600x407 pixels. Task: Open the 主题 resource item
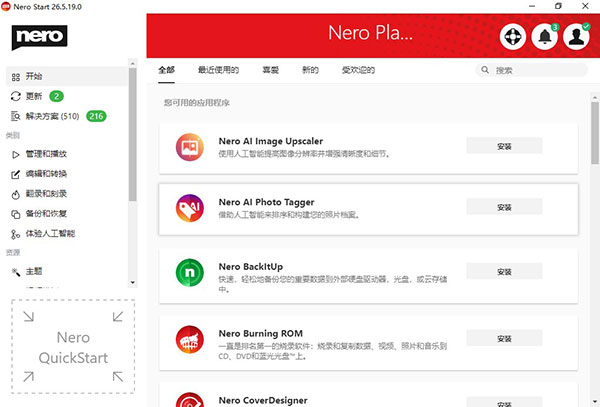coord(67,272)
